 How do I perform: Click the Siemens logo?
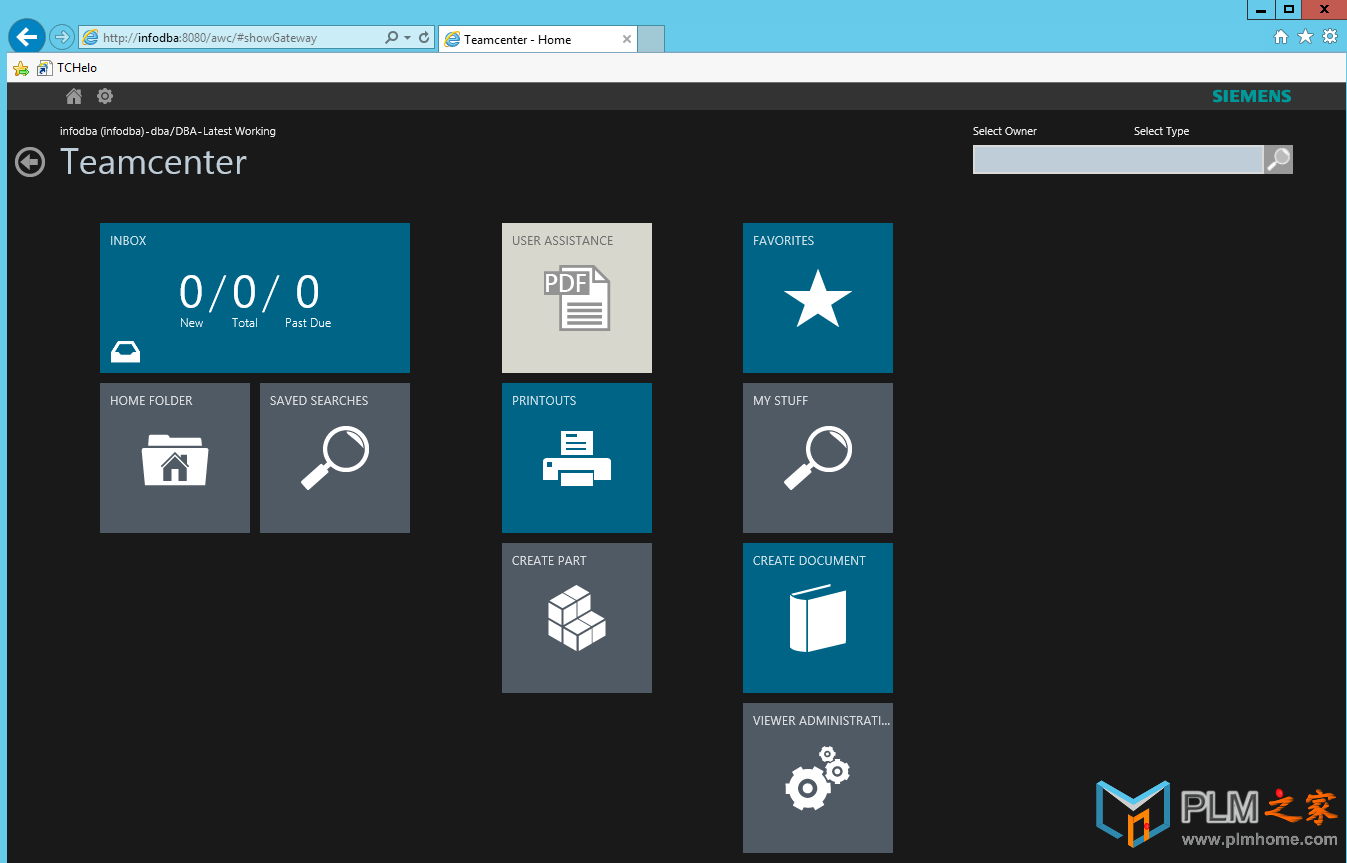point(1252,96)
